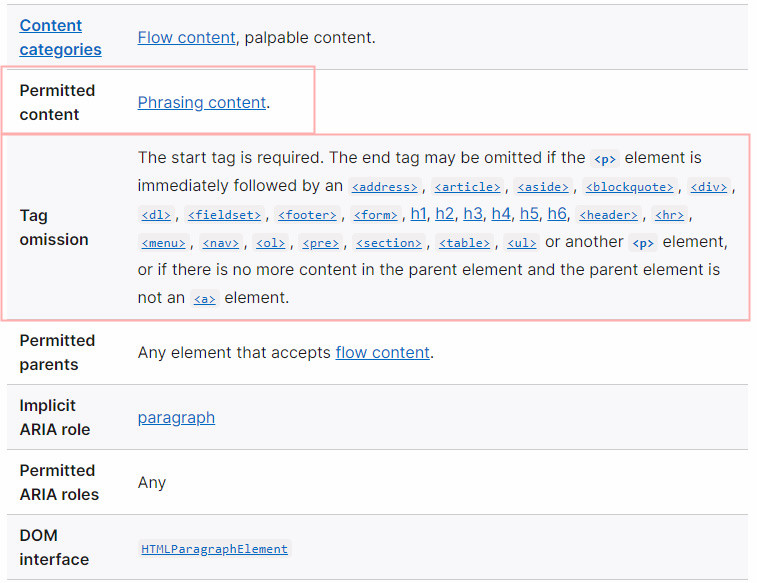Image resolution: width=757 pixels, height=583 pixels.
Task: Click the <footer> element link
Action: 307,215
